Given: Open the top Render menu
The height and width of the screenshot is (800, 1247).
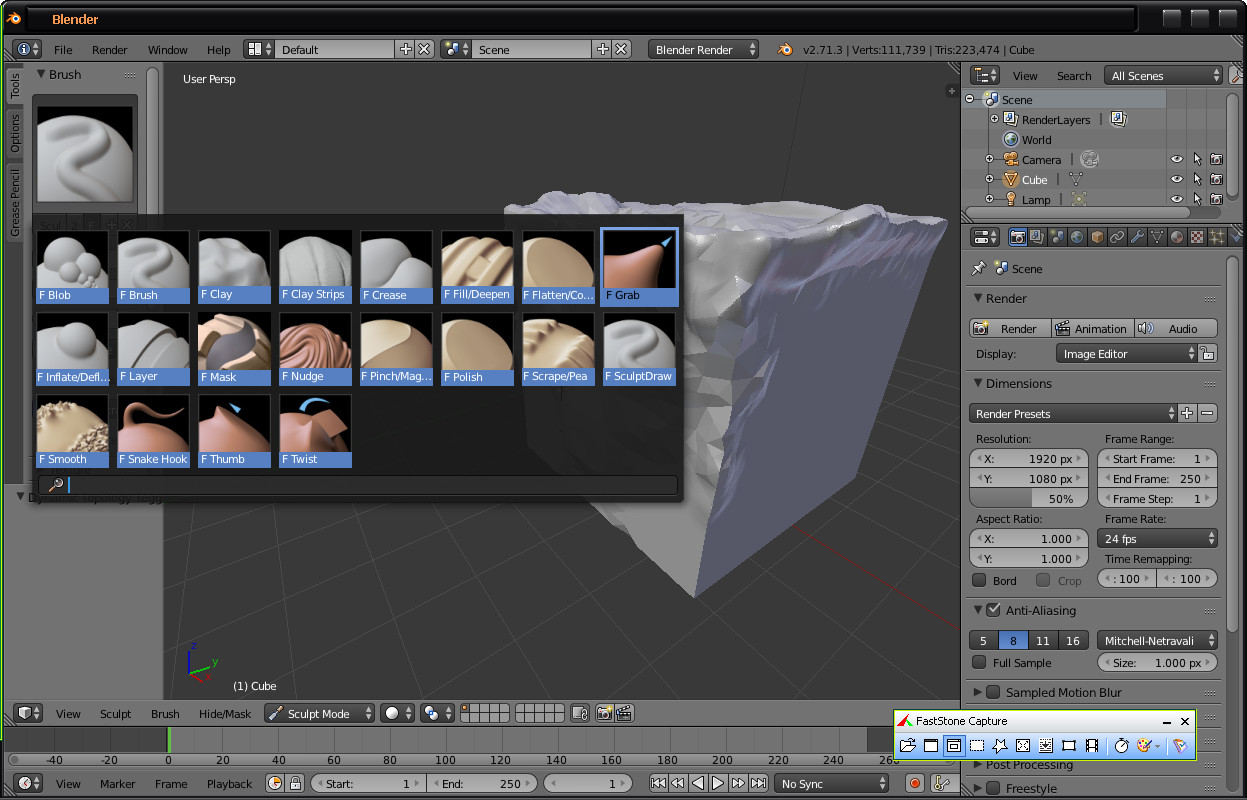Looking at the screenshot, I should 110,49.
